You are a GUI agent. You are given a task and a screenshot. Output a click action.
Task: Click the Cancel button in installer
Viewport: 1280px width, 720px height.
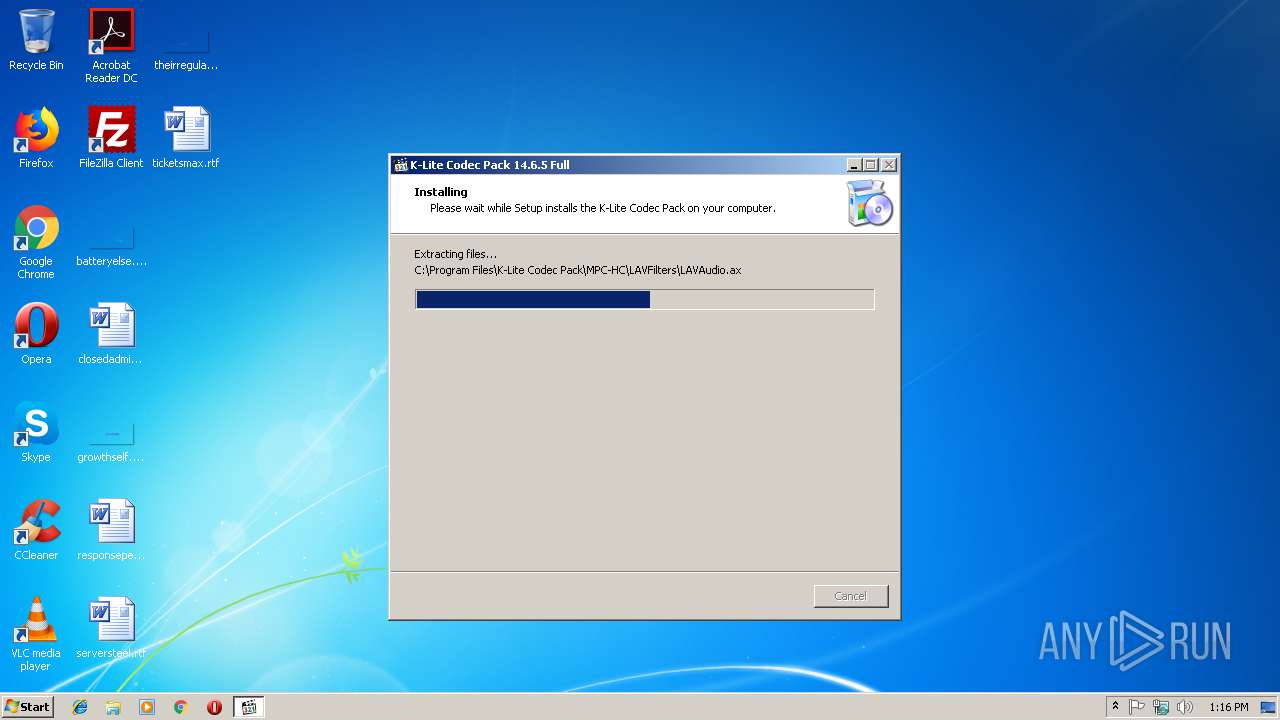click(x=851, y=596)
